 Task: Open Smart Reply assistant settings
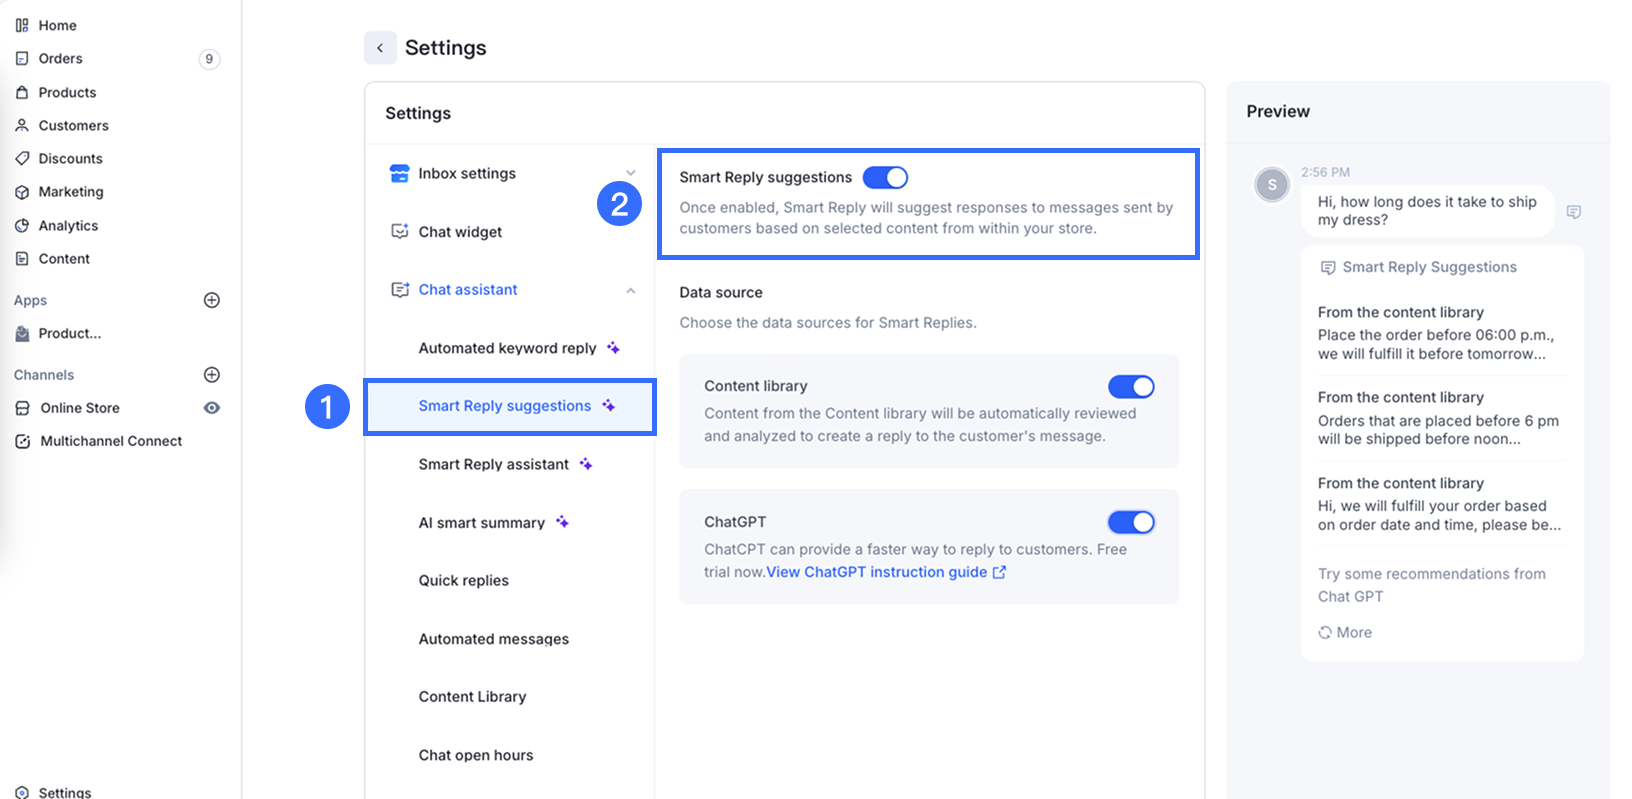point(493,464)
